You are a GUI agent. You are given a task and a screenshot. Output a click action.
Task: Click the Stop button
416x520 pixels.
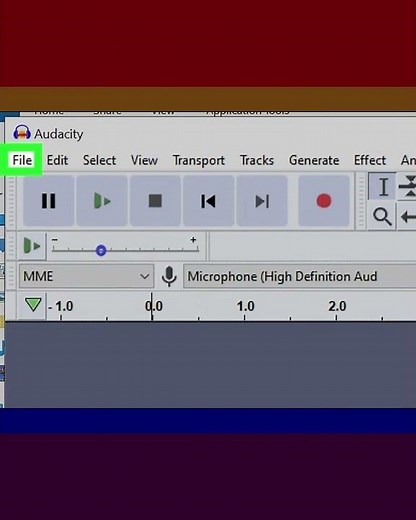155,201
